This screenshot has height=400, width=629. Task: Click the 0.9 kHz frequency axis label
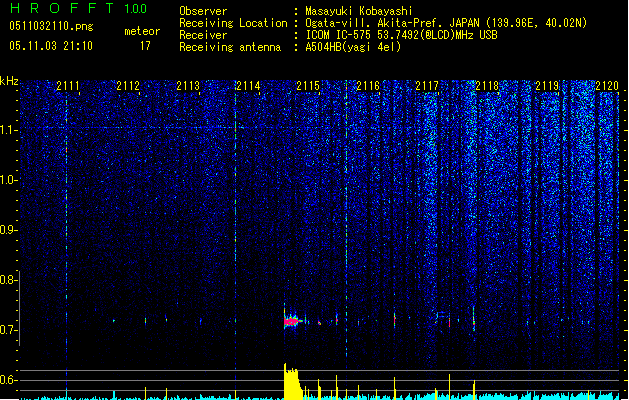coord(8,230)
